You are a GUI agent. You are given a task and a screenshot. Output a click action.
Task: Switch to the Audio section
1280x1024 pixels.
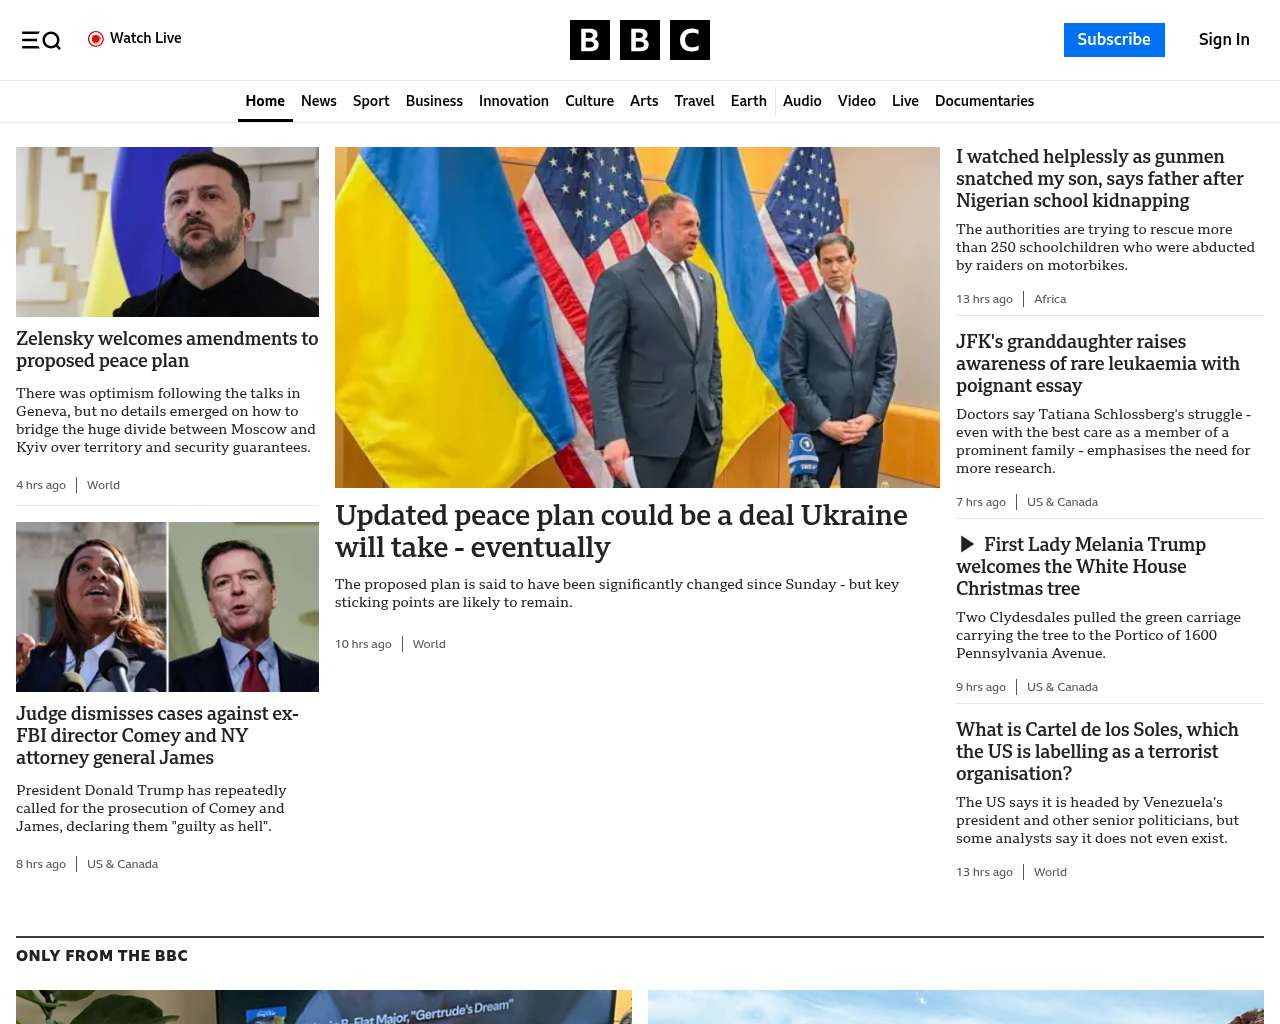click(802, 101)
